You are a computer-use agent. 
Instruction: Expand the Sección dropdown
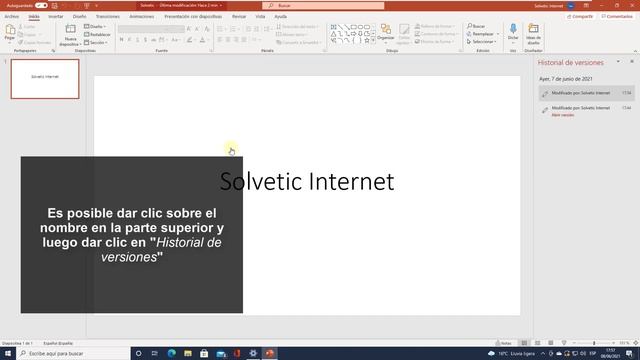(96, 42)
